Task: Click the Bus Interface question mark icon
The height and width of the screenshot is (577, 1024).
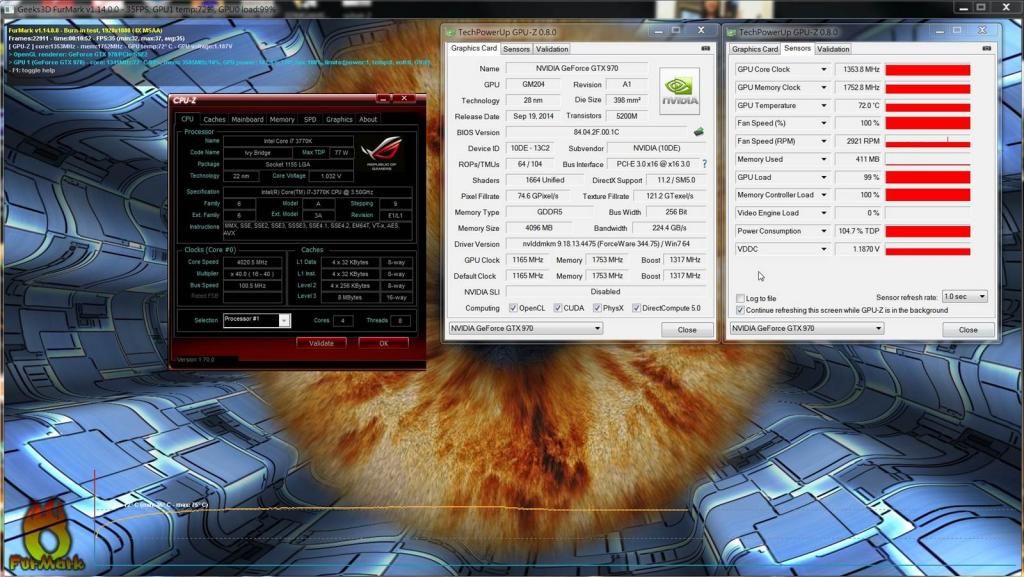Action: [x=704, y=164]
